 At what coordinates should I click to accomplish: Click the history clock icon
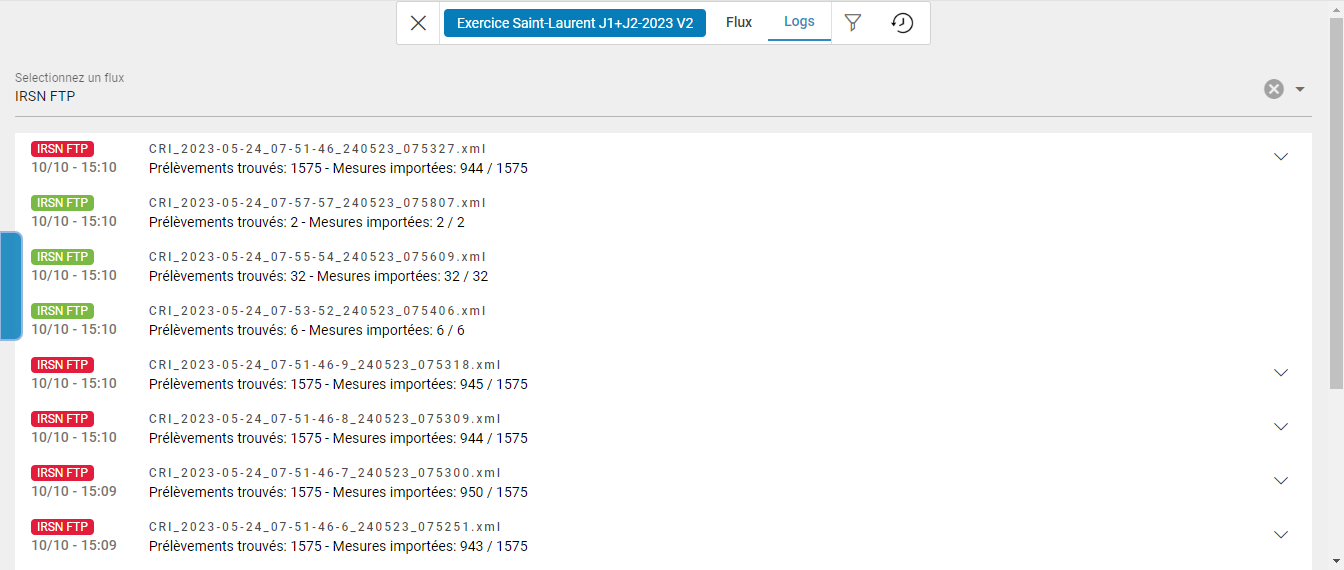(902, 23)
